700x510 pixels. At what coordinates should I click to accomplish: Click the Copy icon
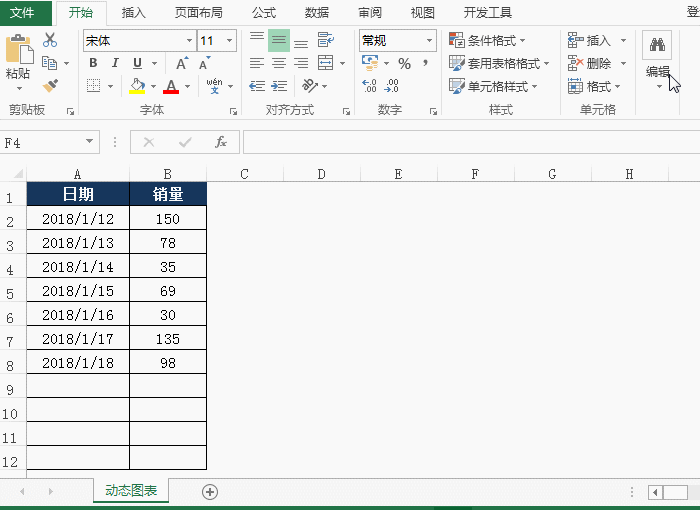[50, 63]
